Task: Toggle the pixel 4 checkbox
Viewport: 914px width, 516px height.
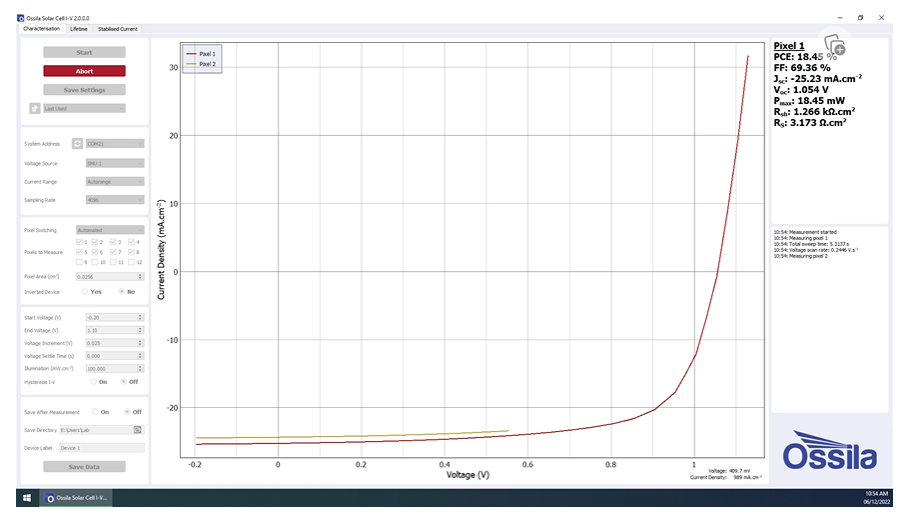Action: [x=132, y=242]
